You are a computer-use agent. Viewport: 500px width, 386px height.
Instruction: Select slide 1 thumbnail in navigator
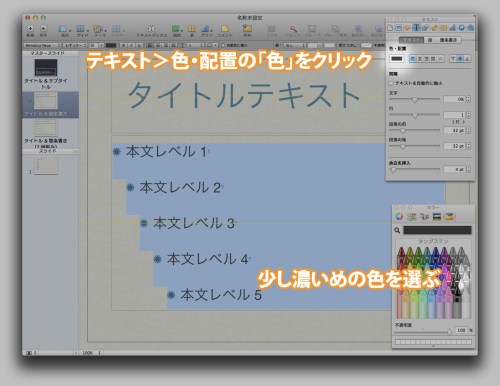coord(46,166)
